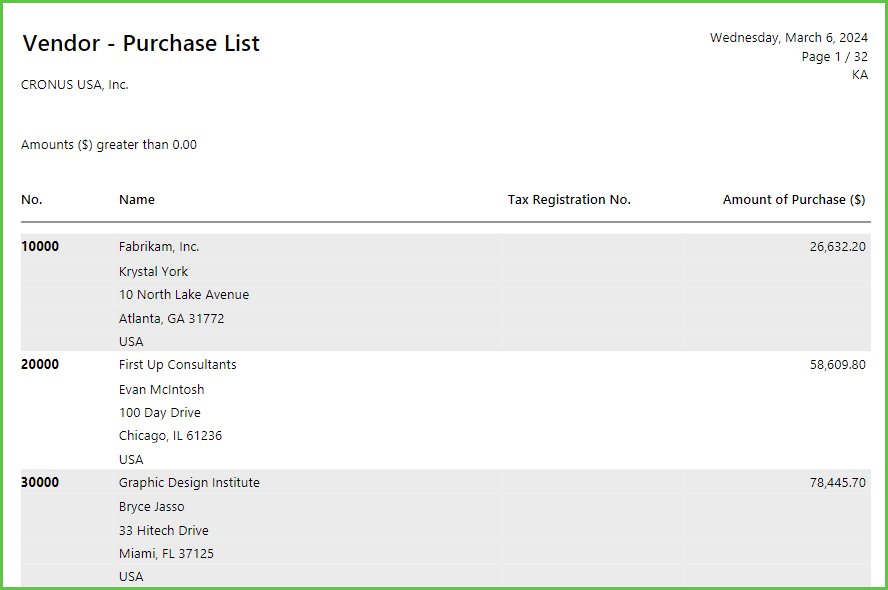This screenshot has width=888, height=590.
Task: Select vendor number 20000
Action: [40, 365]
